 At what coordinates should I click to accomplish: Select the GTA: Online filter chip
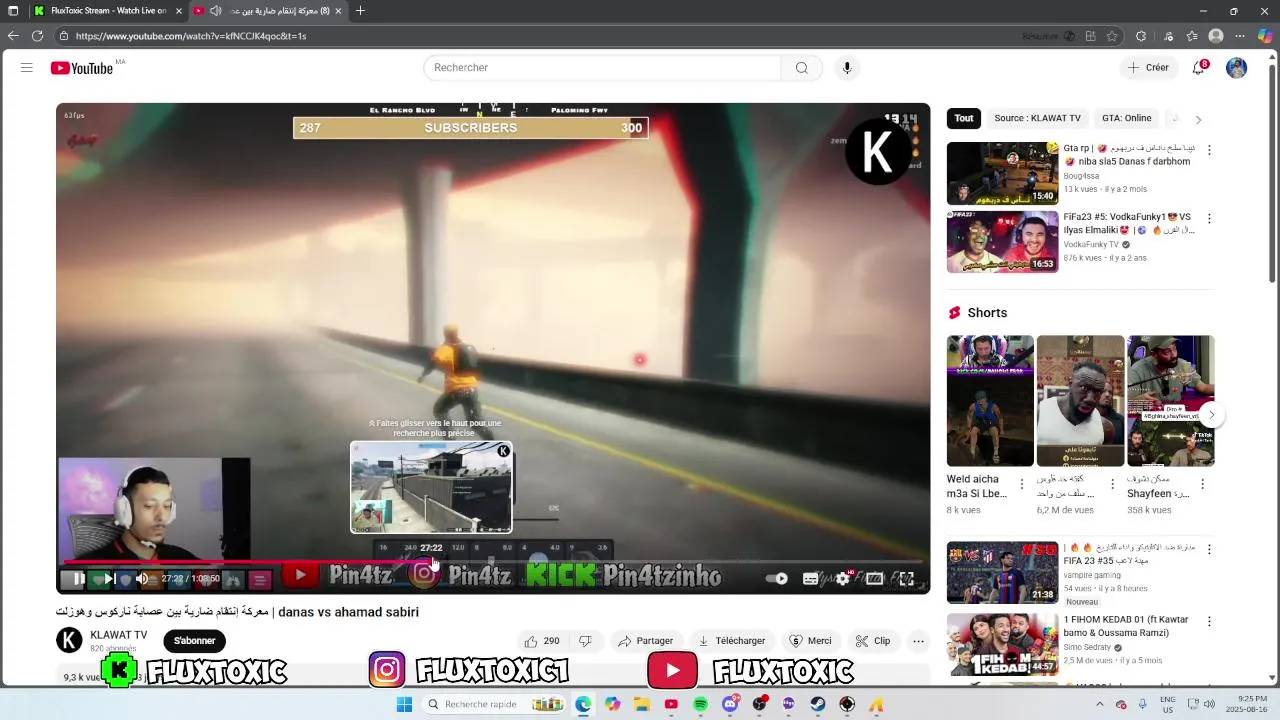click(1127, 118)
